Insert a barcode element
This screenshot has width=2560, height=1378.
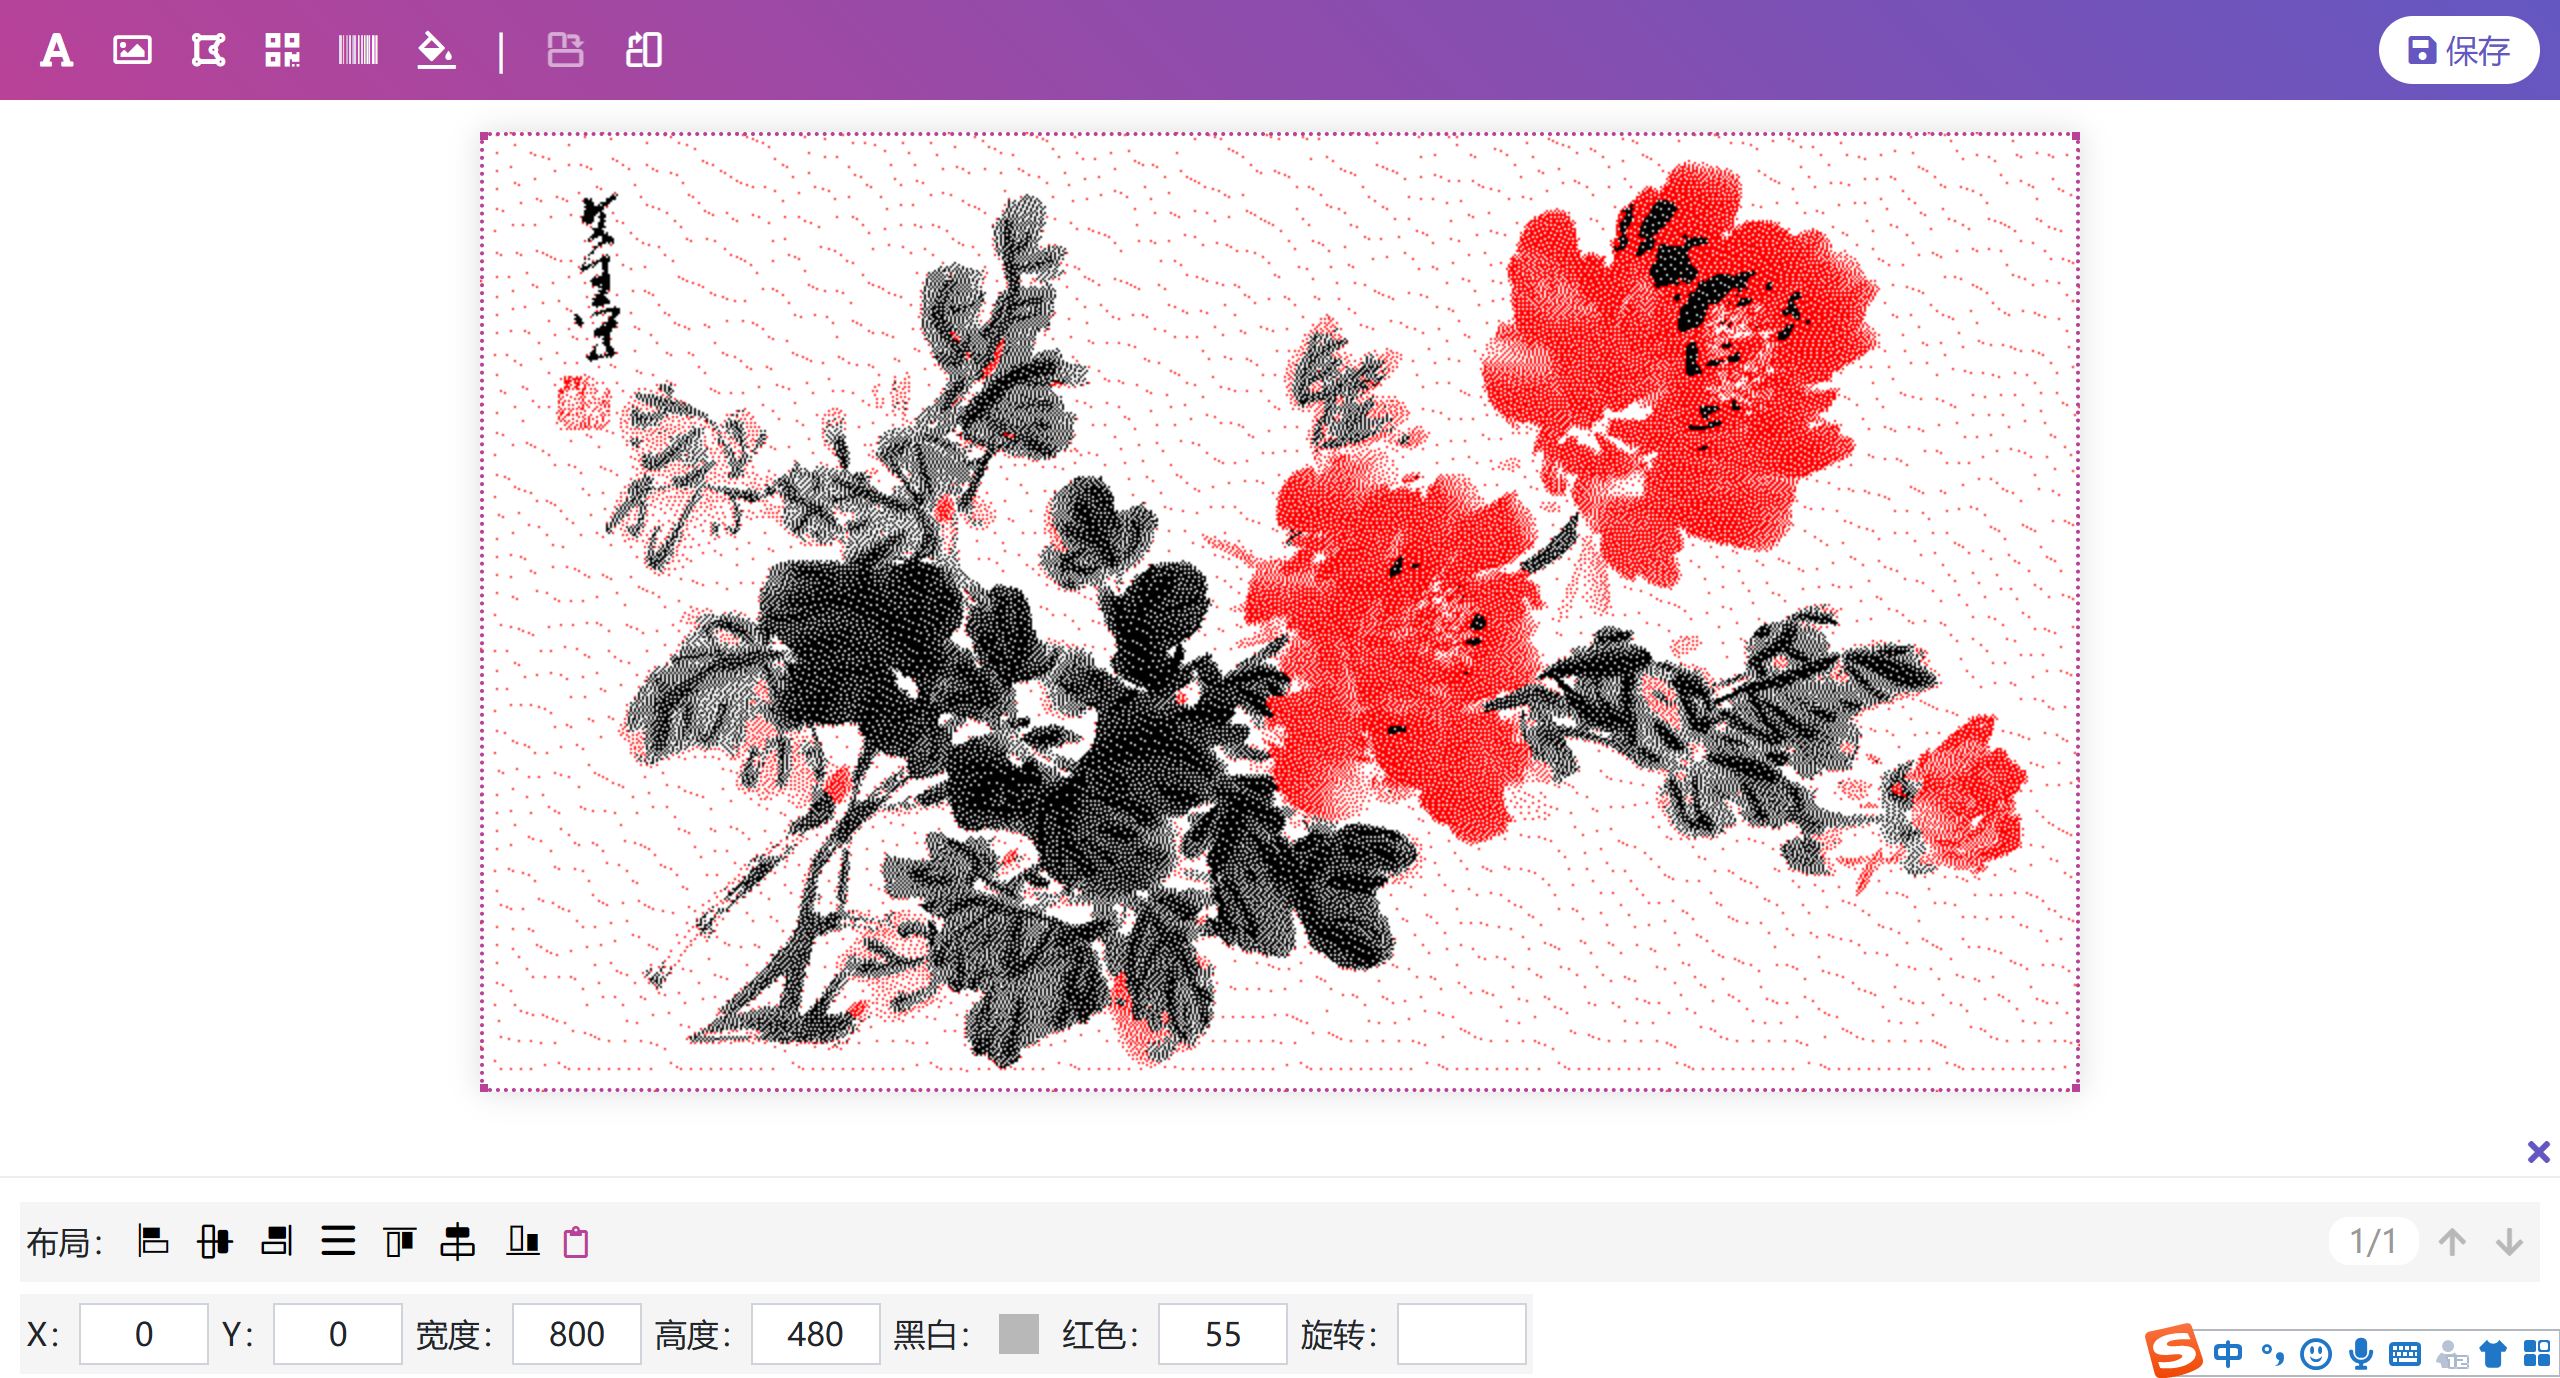[x=359, y=50]
